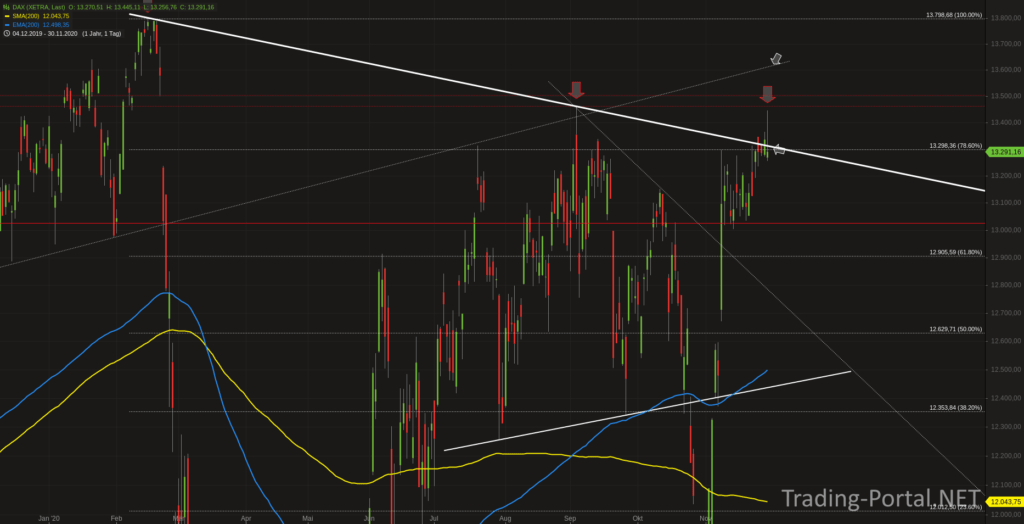The width and height of the screenshot is (1024, 524).
Task: Click the yellow SMA(200) legend color marker
Action: pyautogui.click(x=6, y=16)
